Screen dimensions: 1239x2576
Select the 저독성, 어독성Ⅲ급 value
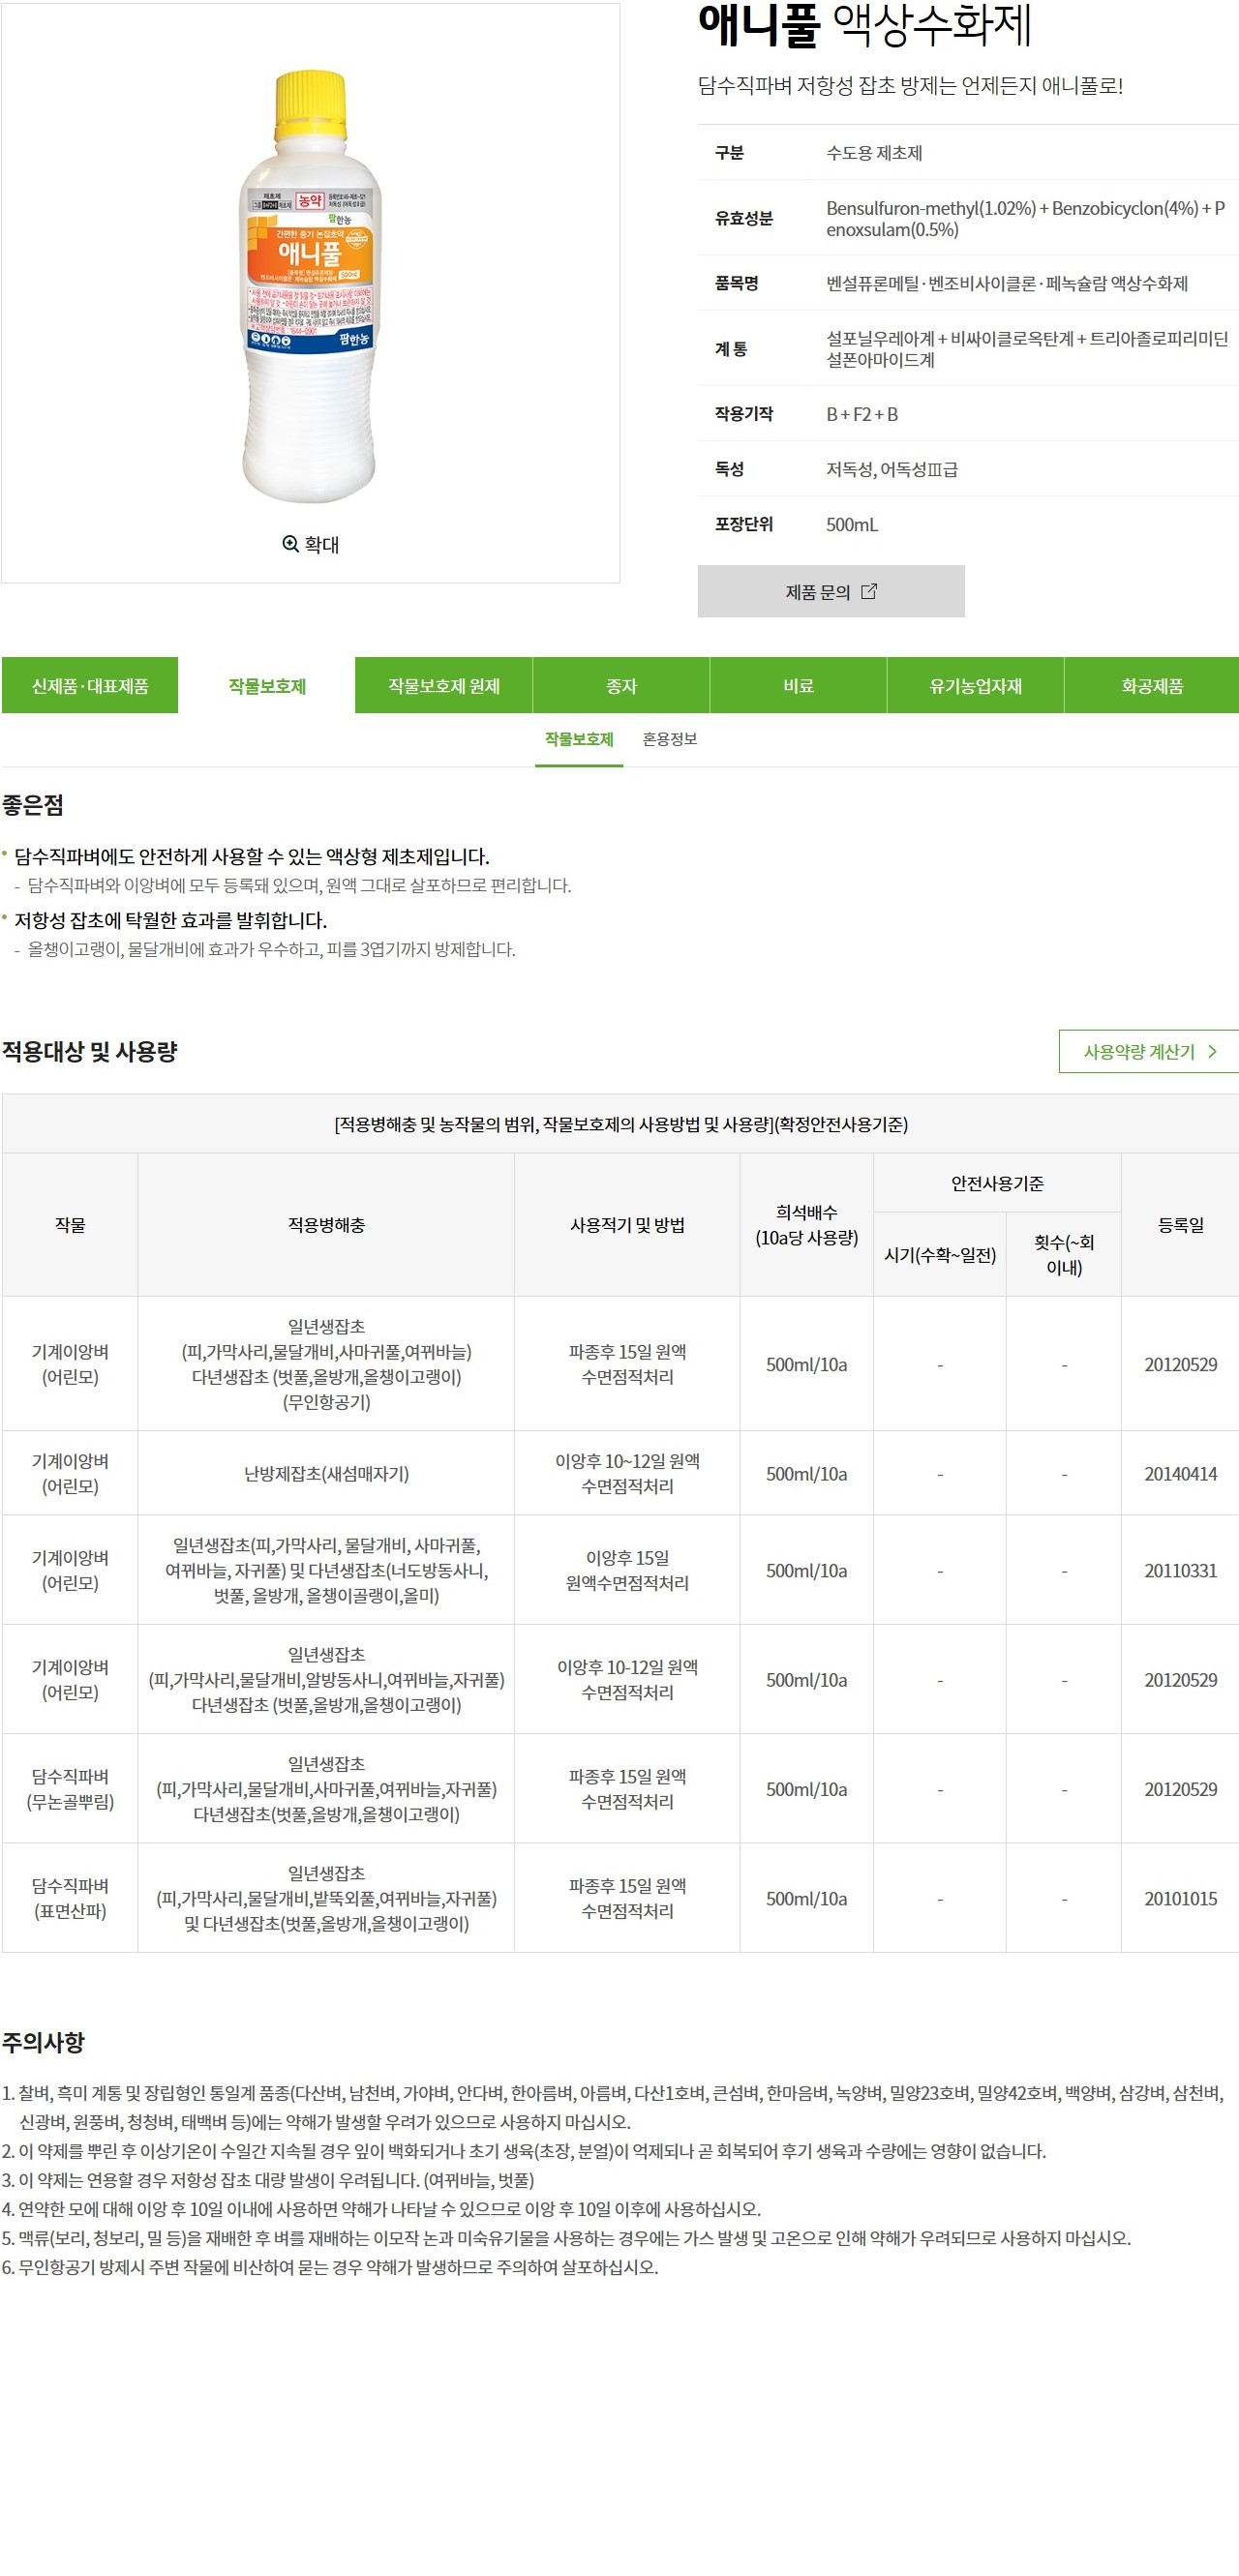click(892, 469)
